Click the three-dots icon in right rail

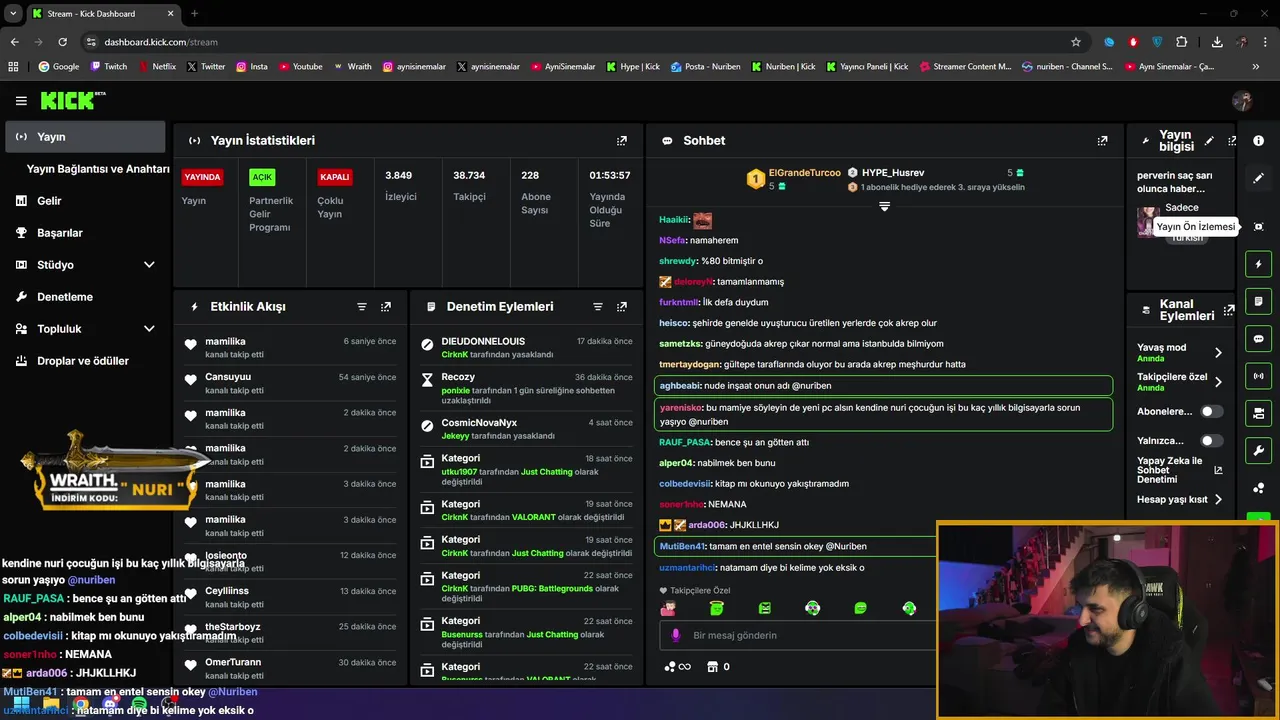pos(1259,488)
